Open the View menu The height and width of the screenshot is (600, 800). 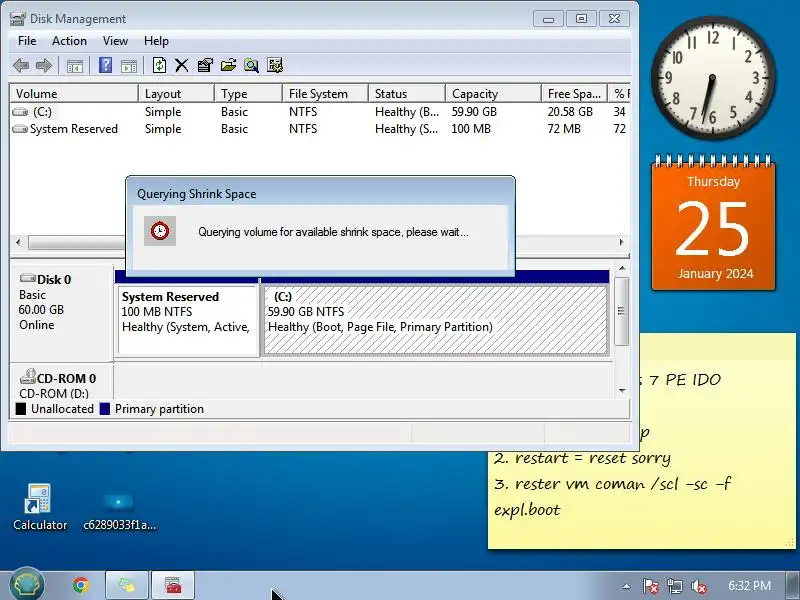click(115, 41)
